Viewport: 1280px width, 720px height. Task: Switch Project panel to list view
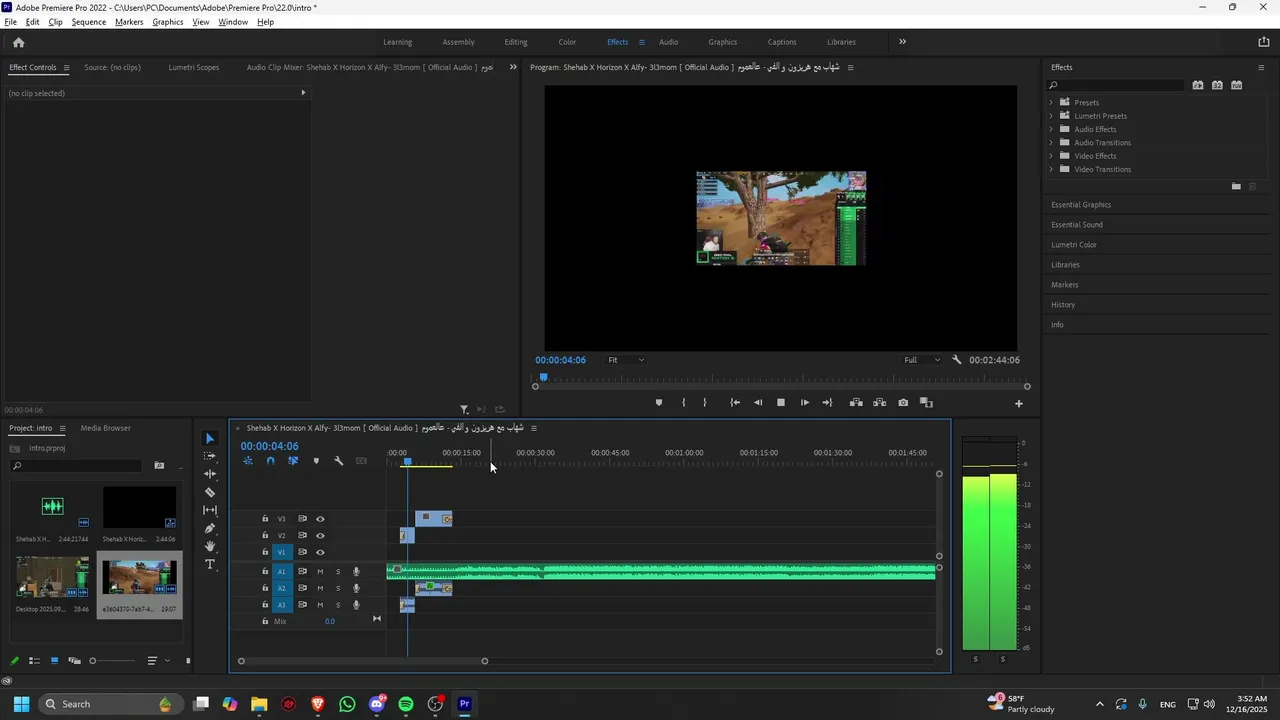34,660
